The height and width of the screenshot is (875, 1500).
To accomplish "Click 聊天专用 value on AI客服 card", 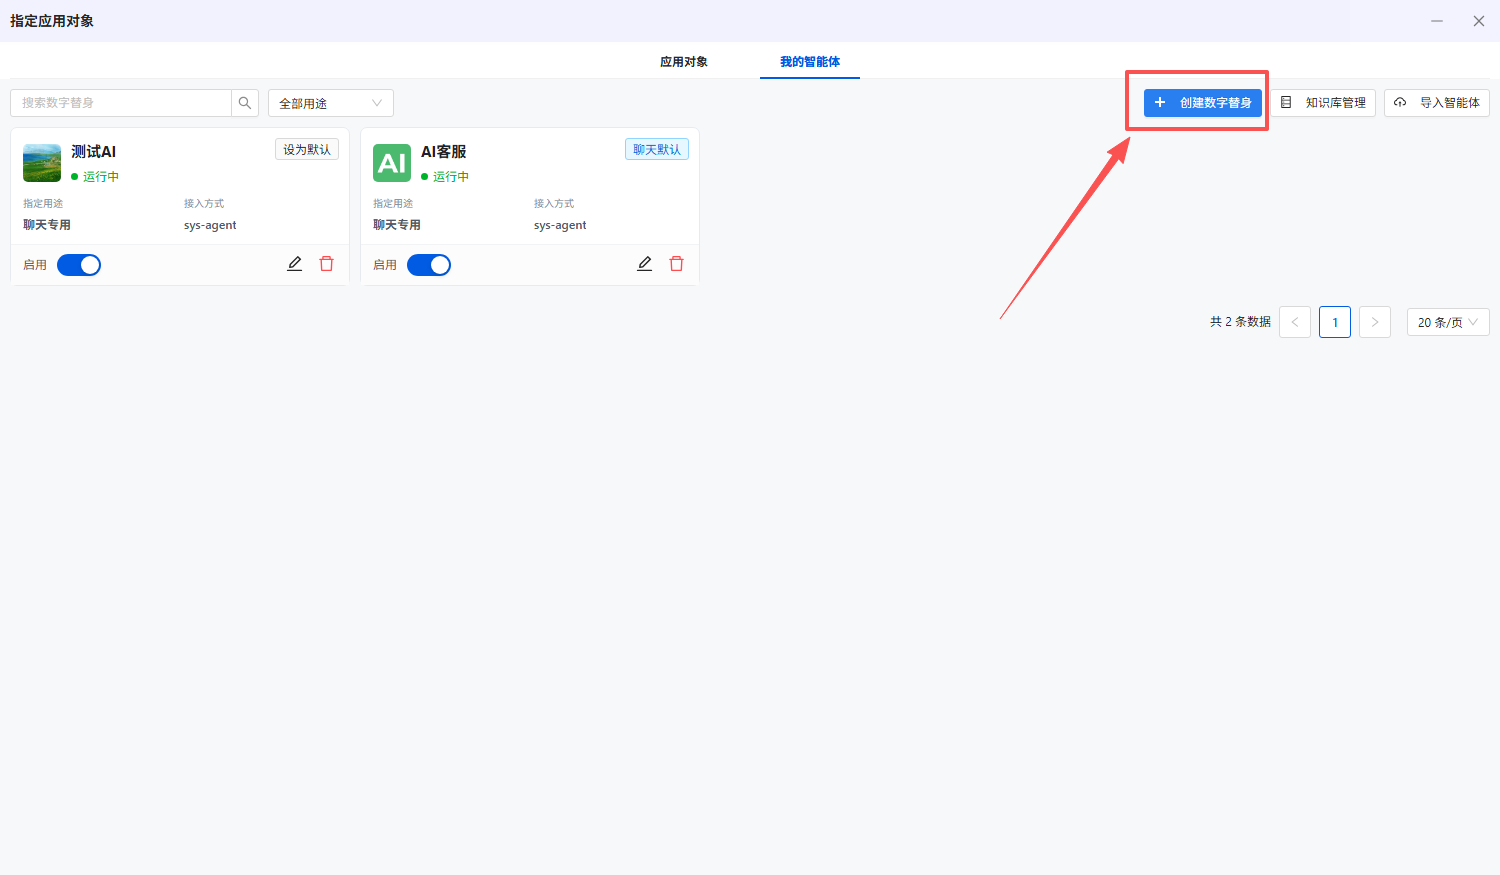I will [397, 225].
